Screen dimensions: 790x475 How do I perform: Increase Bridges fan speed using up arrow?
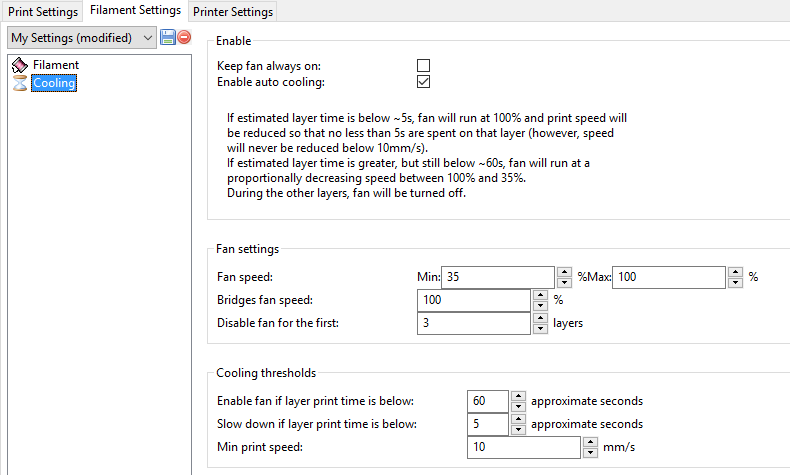point(540,294)
